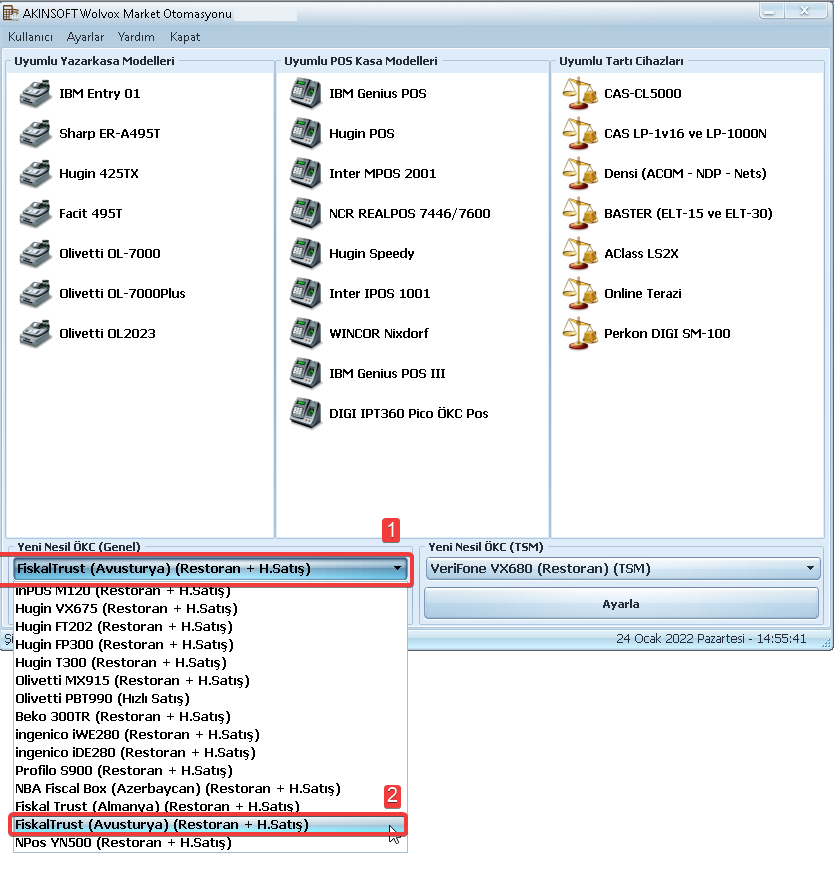Open the BASTER (ELT-15 ve ELT-30) scale icon
The height and width of the screenshot is (890, 834).
[x=580, y=213]
